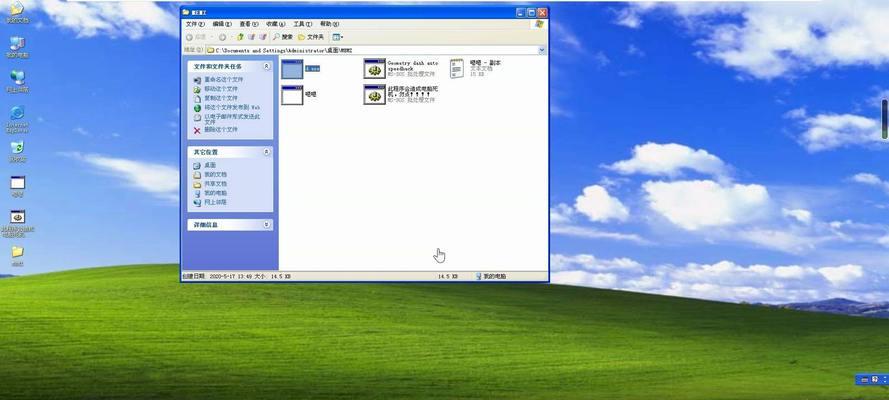Image resolution: width=889 pixels, height=400 pixels.
Task: Select the 嗯嗯 - 副本 text document
Action: [x=456, y=69]
